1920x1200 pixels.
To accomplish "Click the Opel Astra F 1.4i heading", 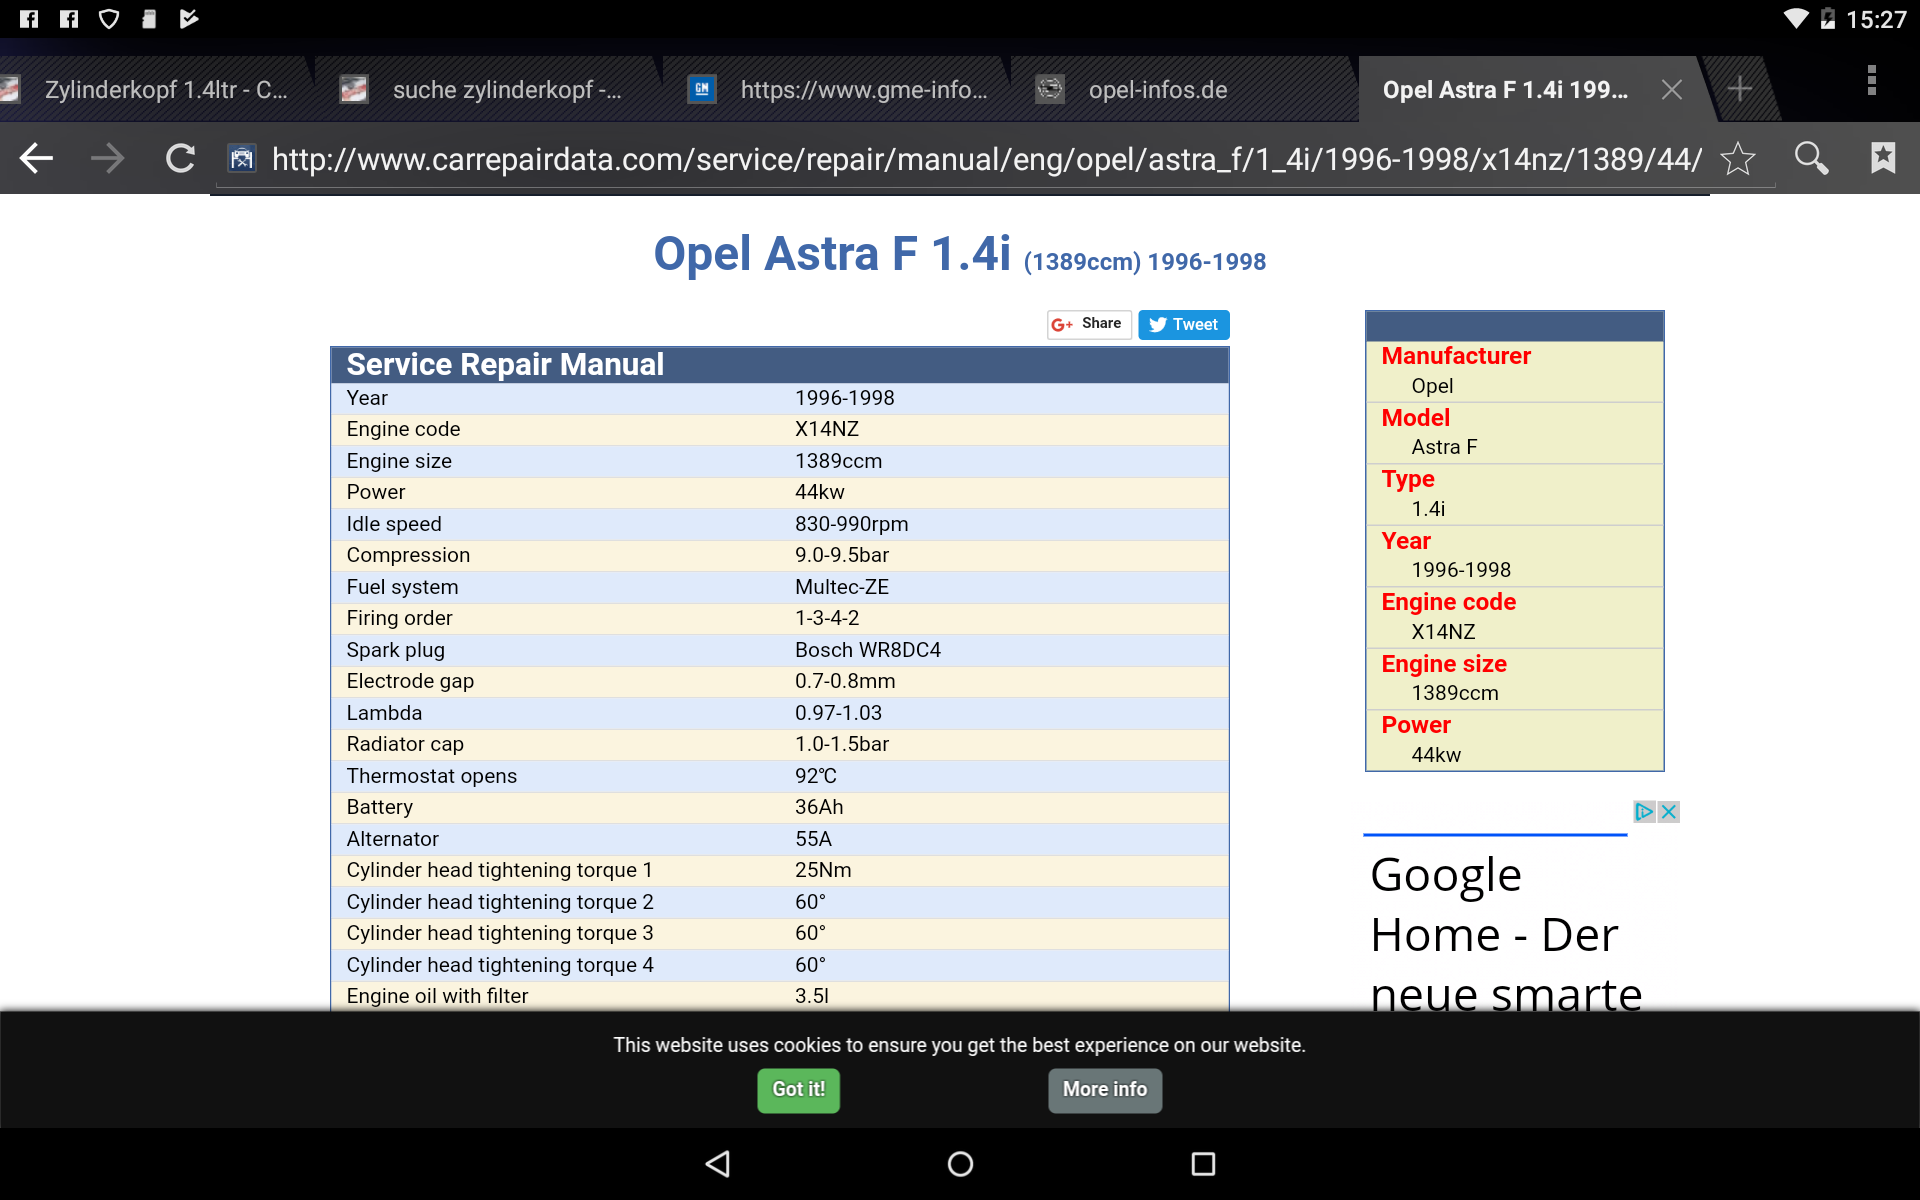I will click(832, 253).
